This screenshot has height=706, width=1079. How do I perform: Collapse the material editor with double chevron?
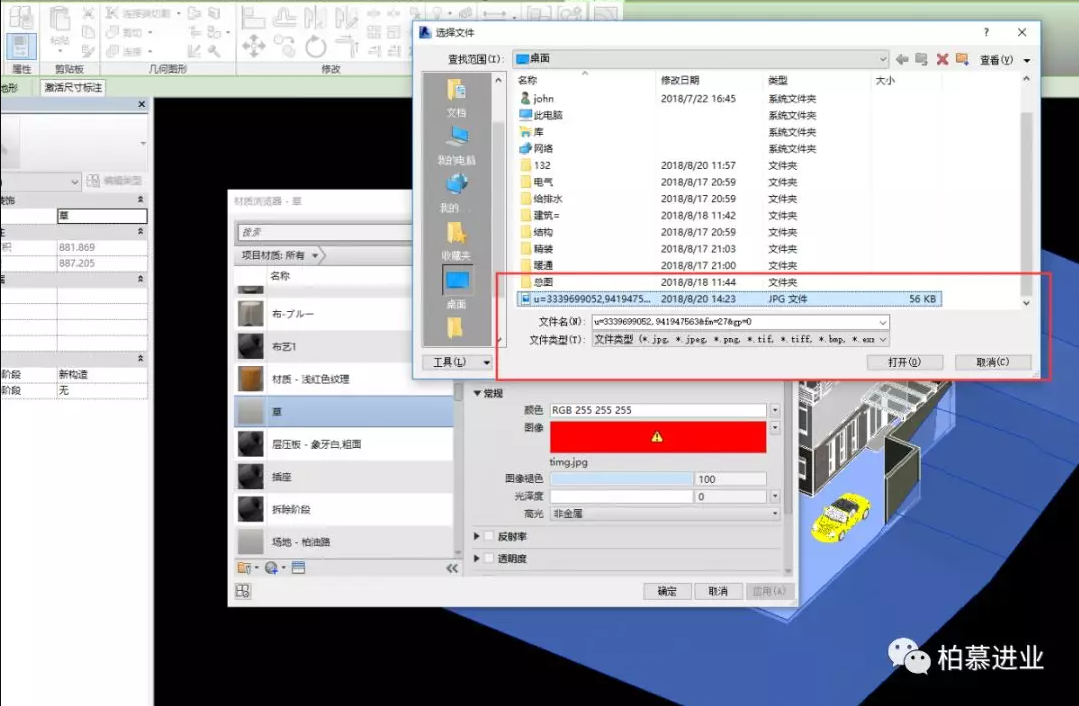coord(451,568)
